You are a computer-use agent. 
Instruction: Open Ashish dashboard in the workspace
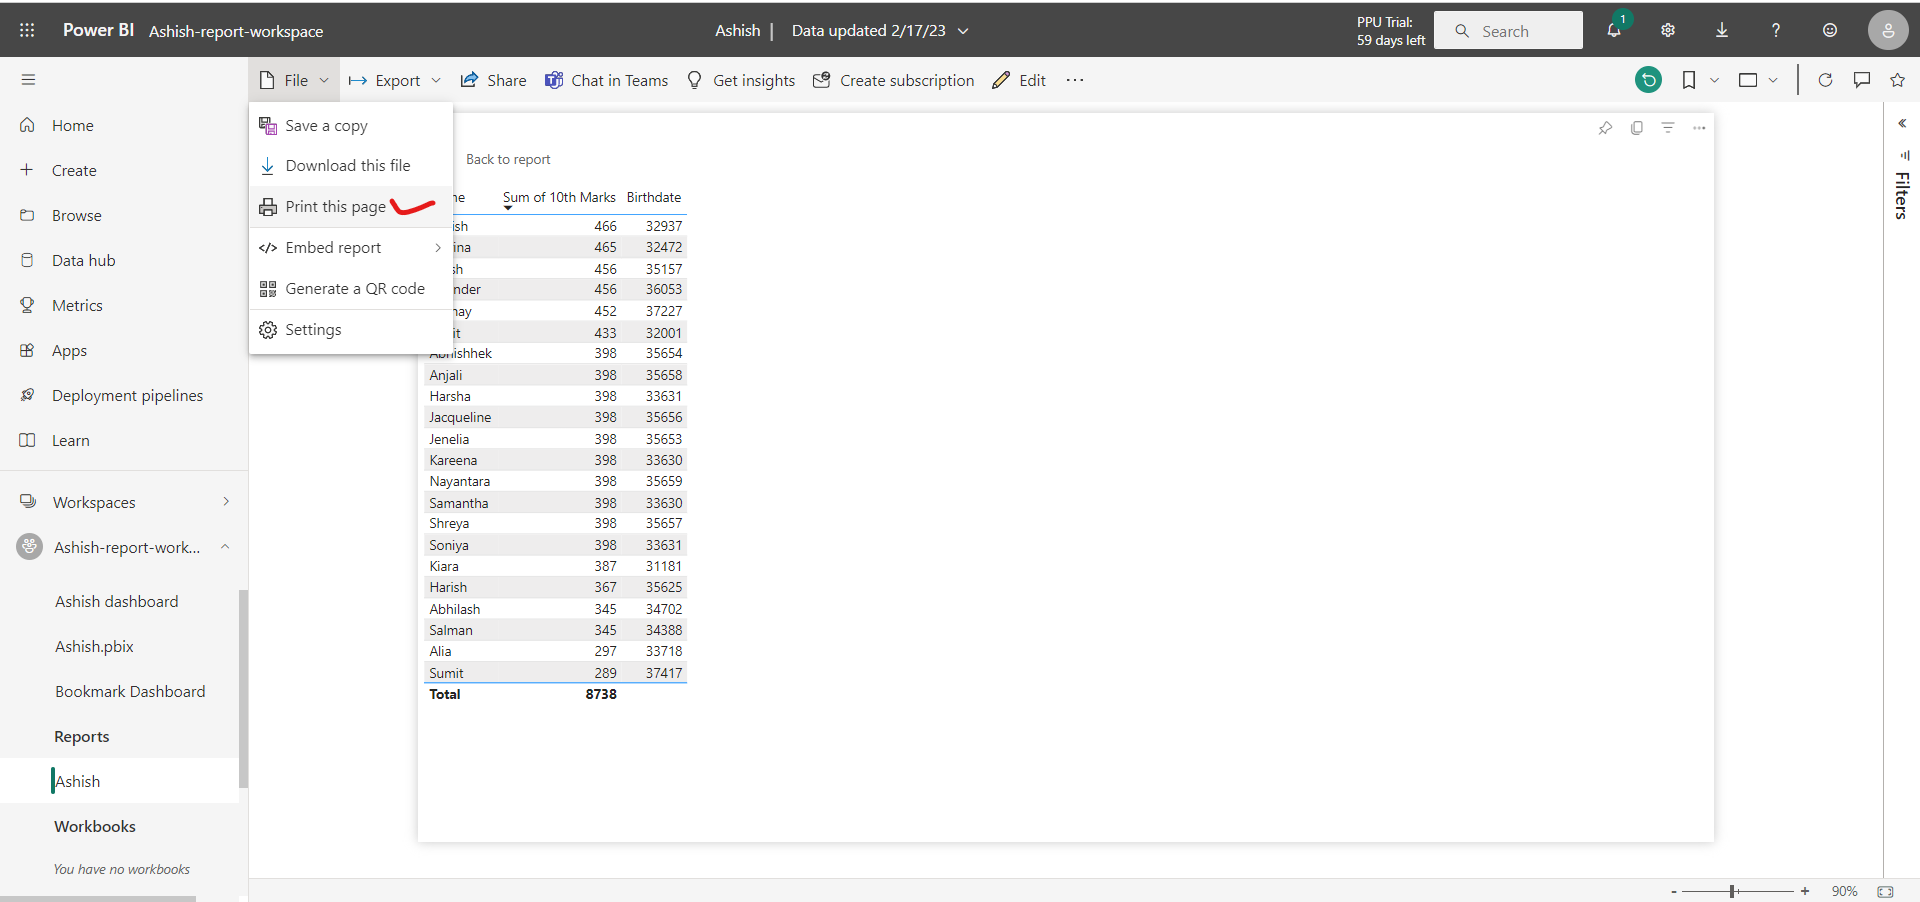[x=117, y=601]
